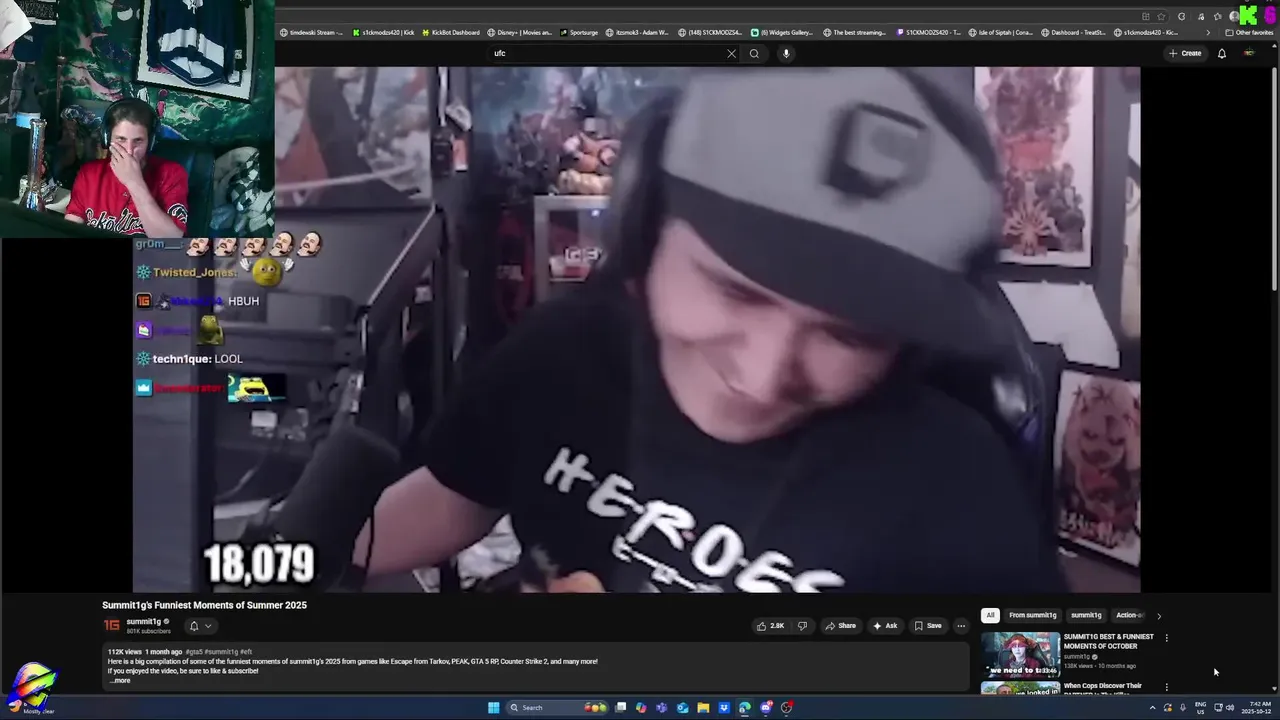Open the 'Isle of Siptah' bookmark
The image size is (1280, 720).
[1001, 32]
